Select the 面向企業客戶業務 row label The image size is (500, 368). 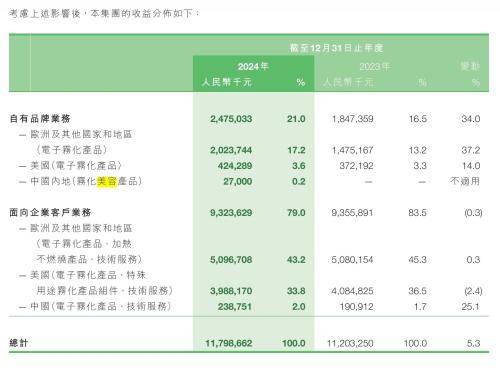coord(50,212)
